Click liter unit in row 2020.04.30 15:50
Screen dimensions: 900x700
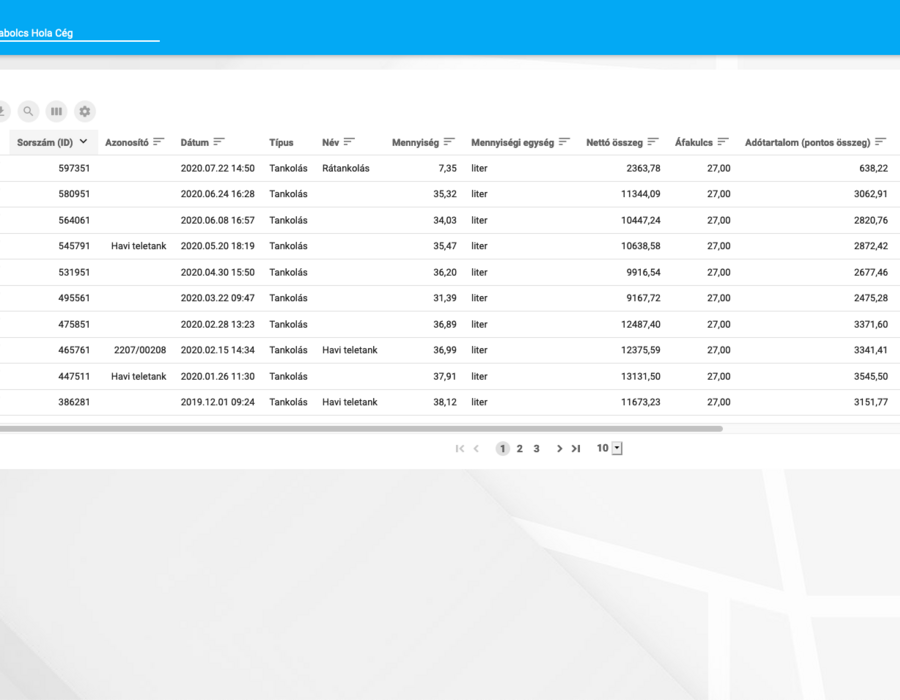[479, 273]
